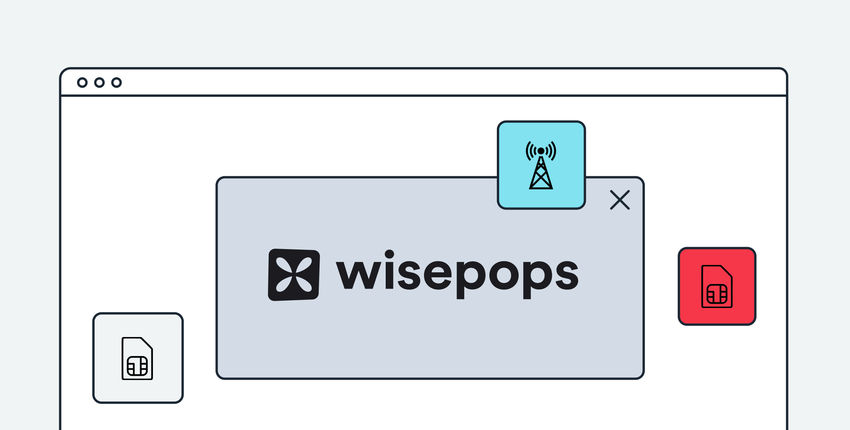This screenshot has height=430, width=850.
Task: Click the radio waves above the tower
Action: (541, 150)
